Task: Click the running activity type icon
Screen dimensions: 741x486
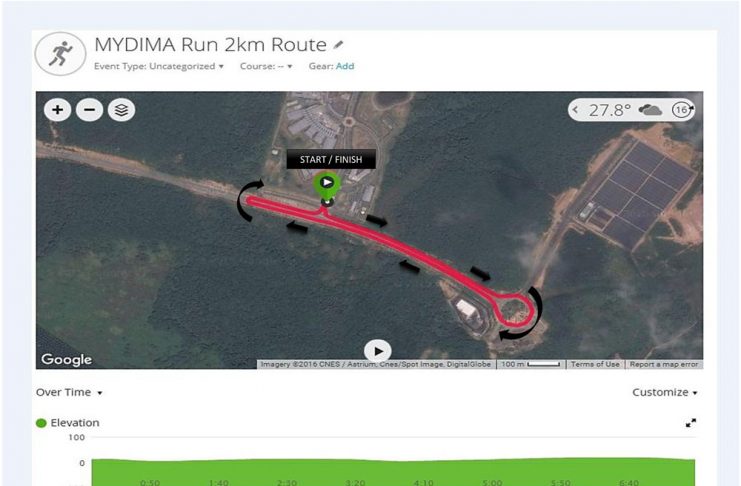Action: click(x=60, y=53)
